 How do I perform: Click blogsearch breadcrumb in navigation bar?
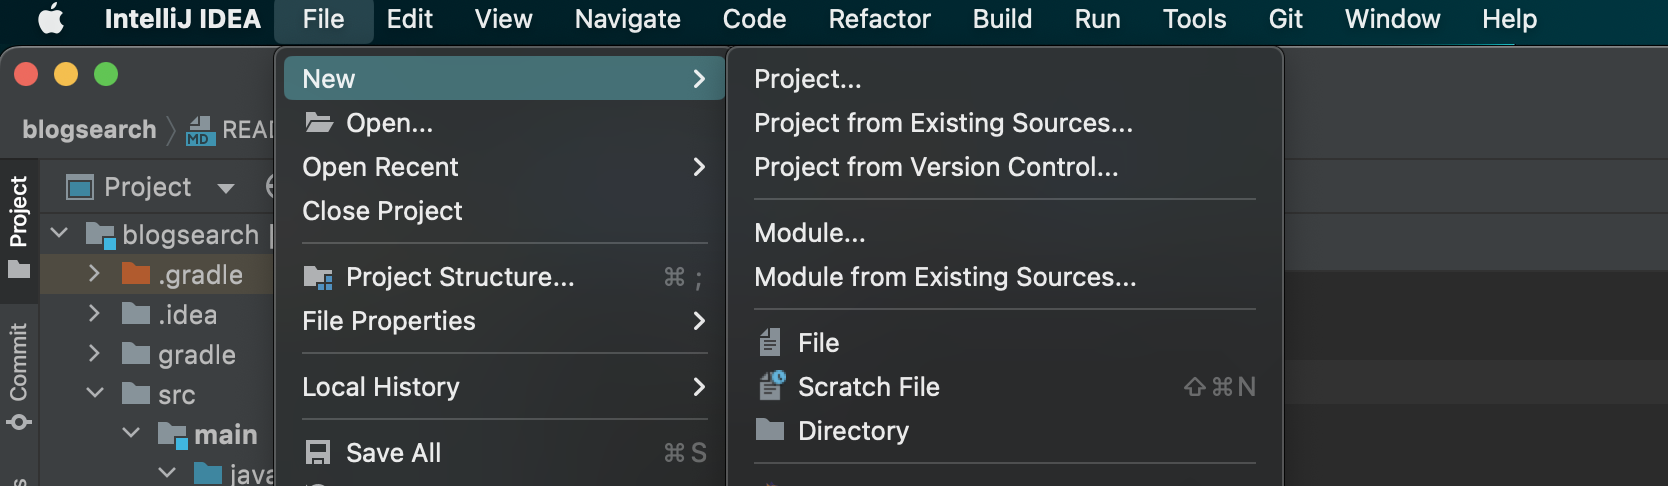tap(89, 130)
